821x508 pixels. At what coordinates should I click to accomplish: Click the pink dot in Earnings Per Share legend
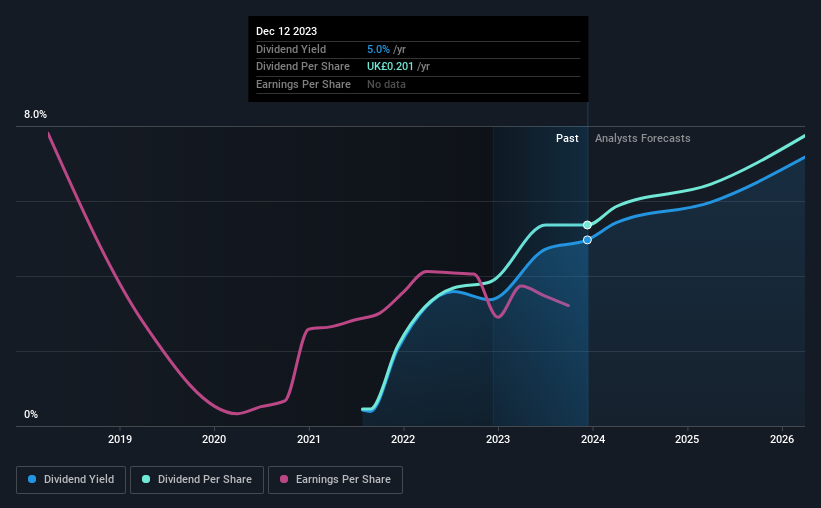point(284,479)
